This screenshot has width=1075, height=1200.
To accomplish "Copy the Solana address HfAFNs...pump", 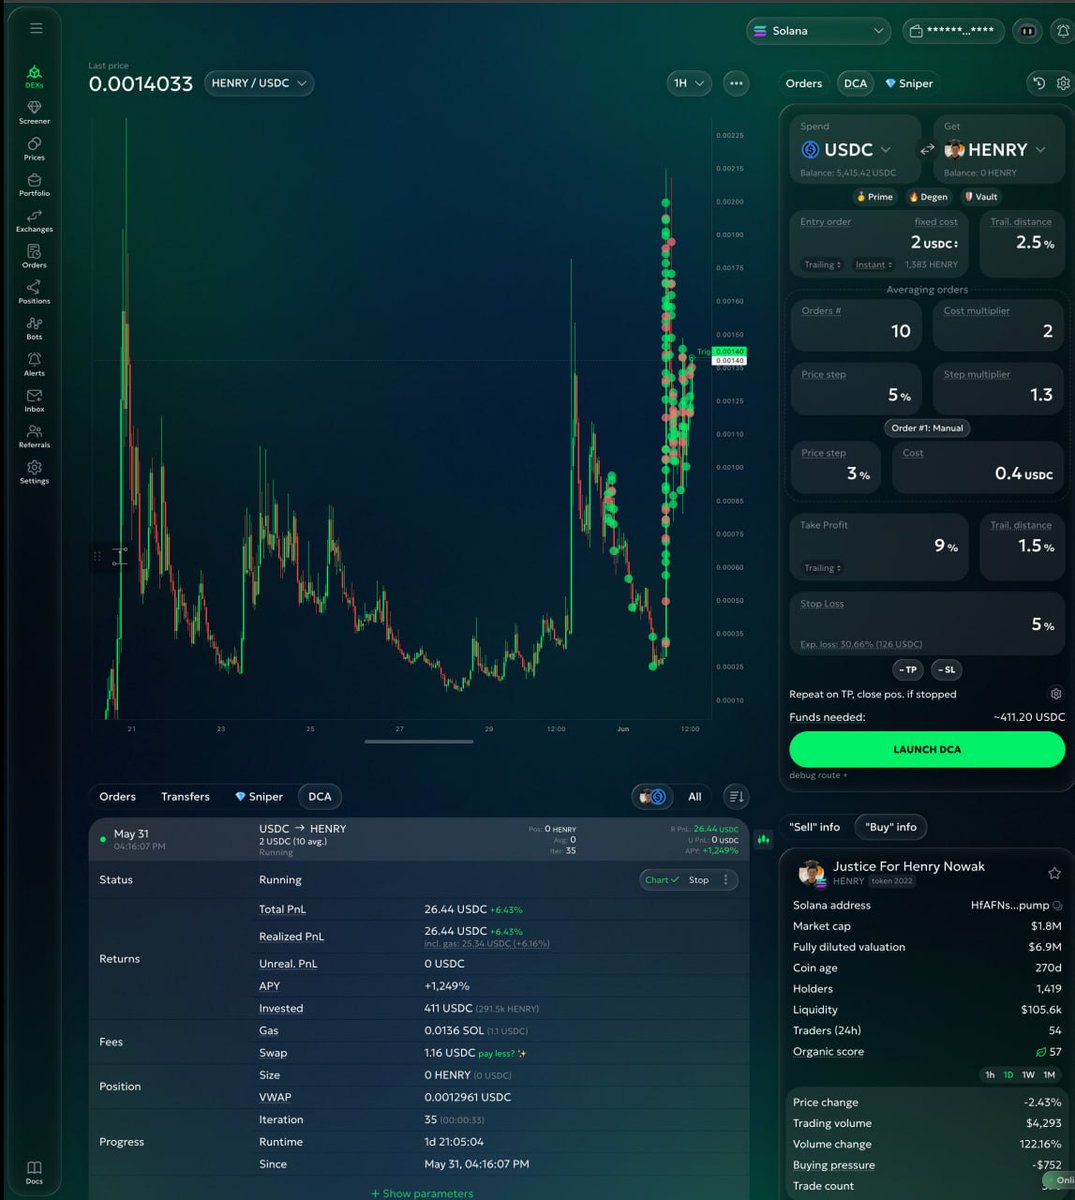I will coord(1057,905).
